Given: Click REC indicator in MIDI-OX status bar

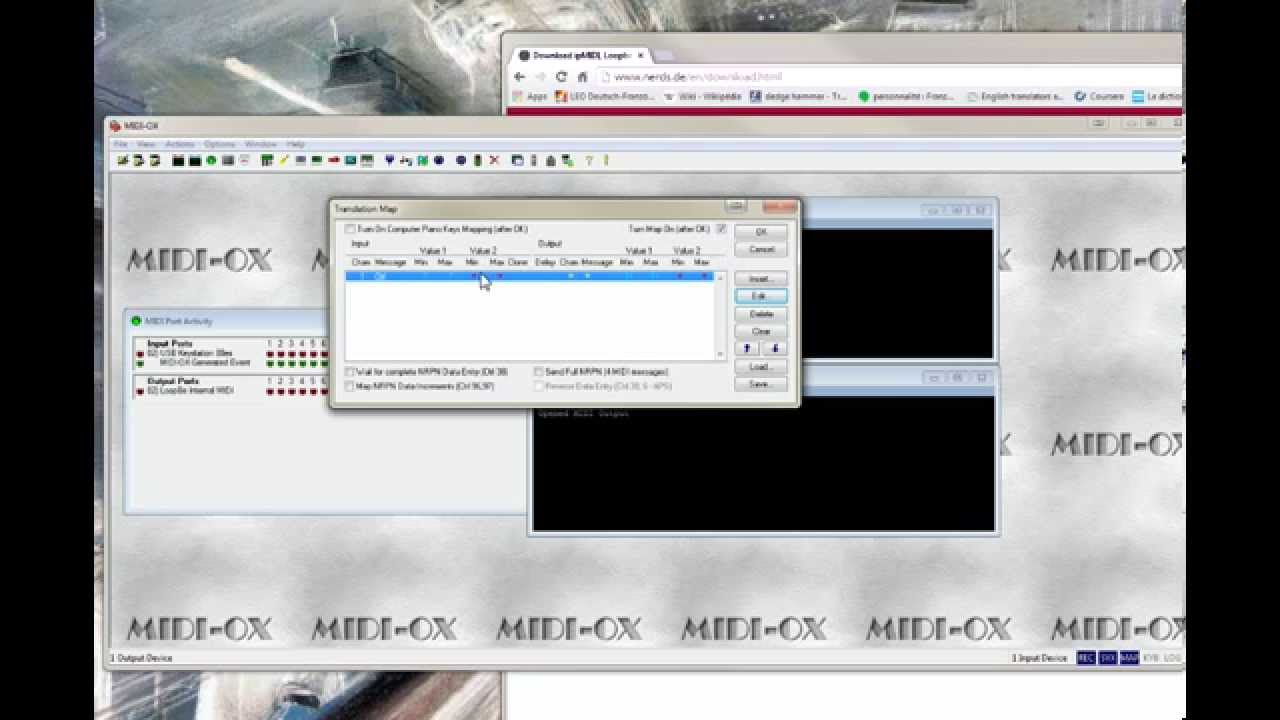Looking at the screenshot, I should [1086, 658].
